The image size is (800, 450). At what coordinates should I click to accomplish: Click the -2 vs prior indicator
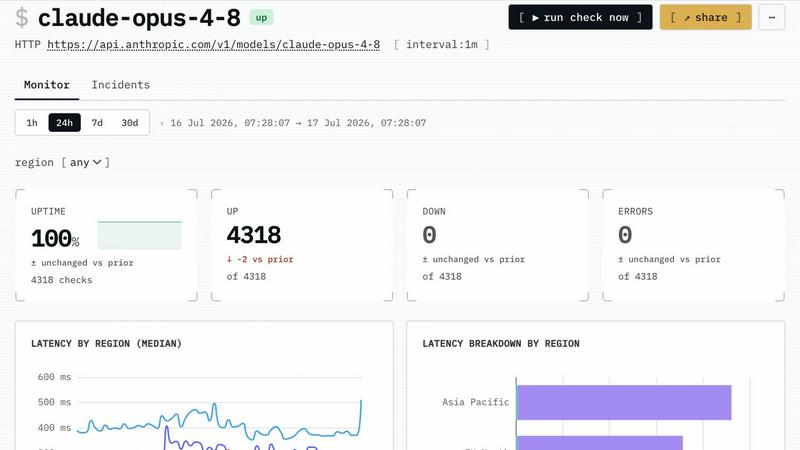tap(260, 259)
